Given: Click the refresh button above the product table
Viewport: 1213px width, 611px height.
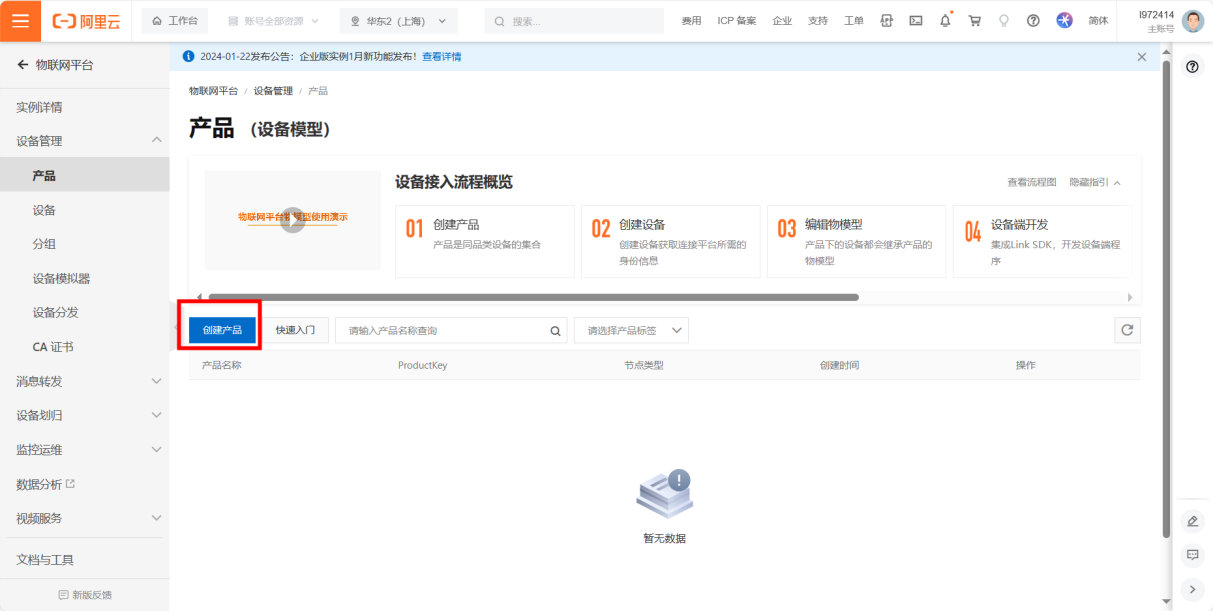Looking at the screenshot, I should coord(1127,330).
